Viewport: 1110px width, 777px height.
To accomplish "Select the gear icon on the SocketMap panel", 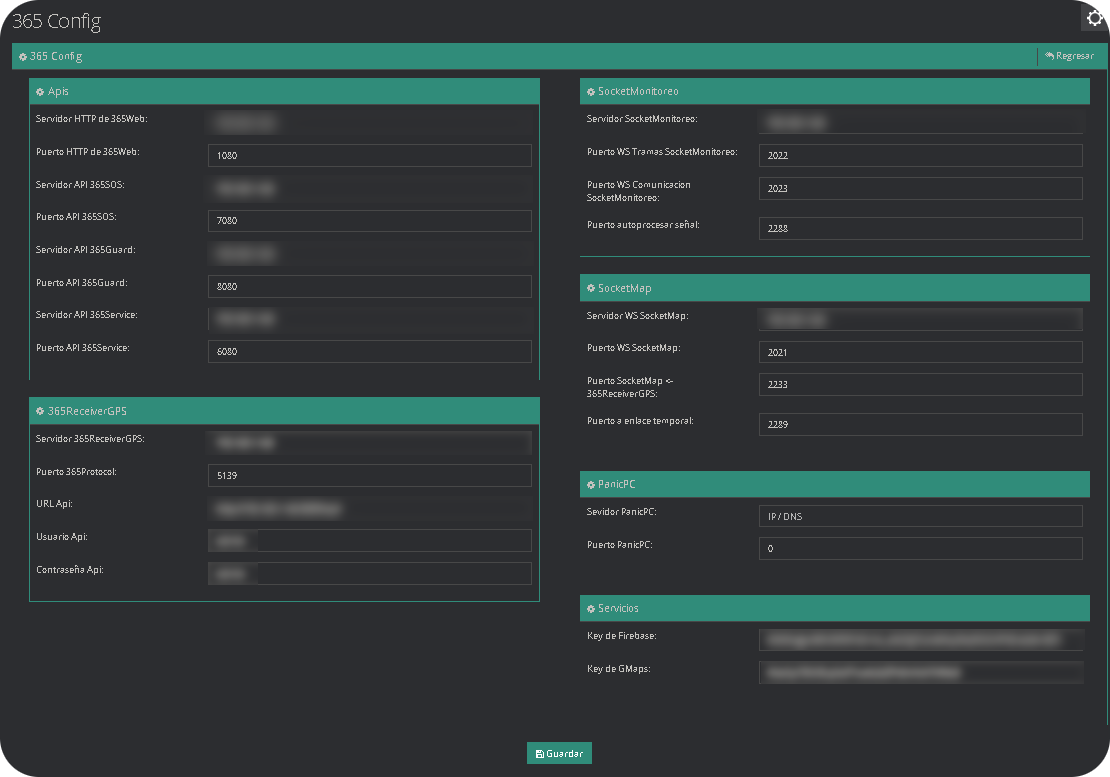I will pyautogui.click(x=591, y=287).
